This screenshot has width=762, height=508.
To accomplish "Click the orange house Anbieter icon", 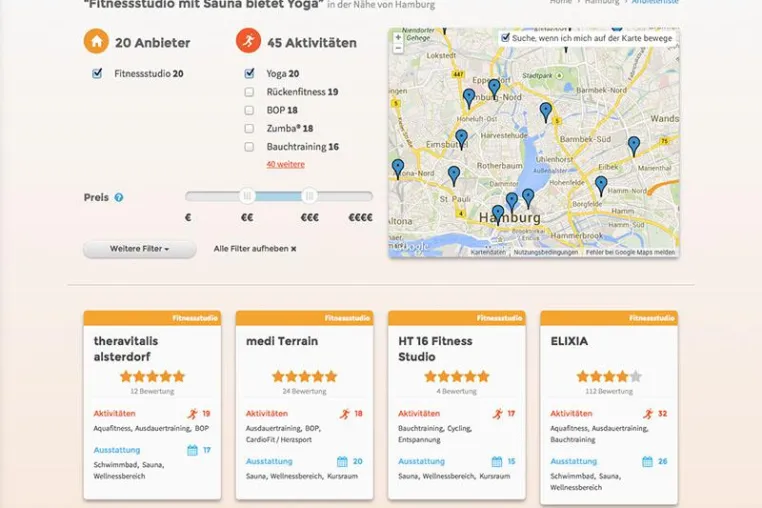I will [96, 41].
